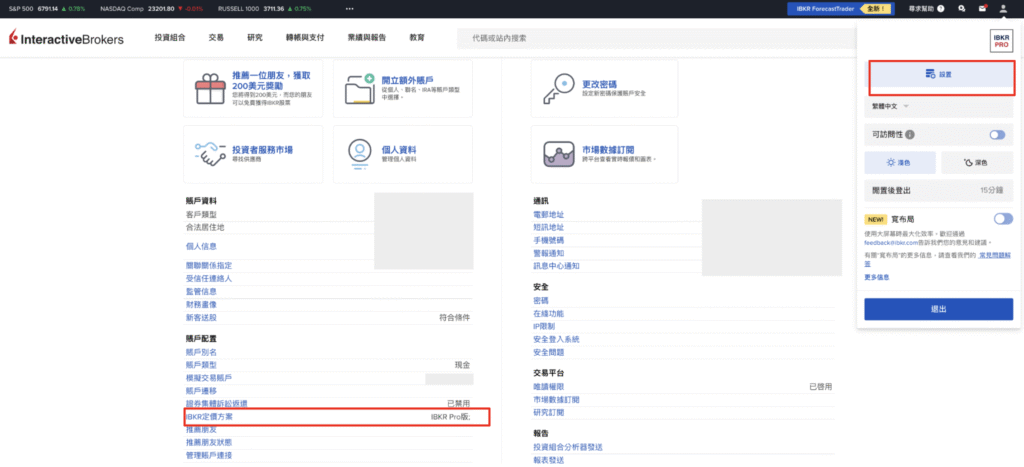Click the IBKR Pro版 value text
The height and width of the screenshot is (467, 1024).
[x=451, y=417]
